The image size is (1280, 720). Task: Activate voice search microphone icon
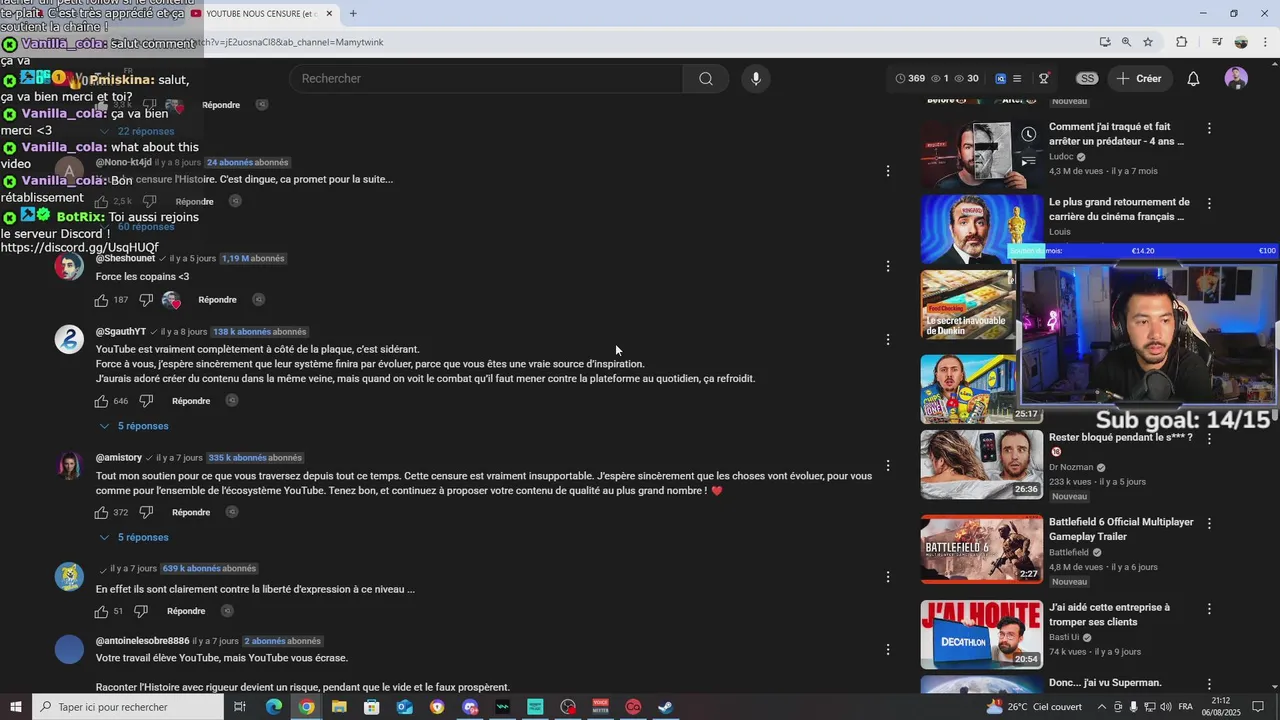(756, 79)
